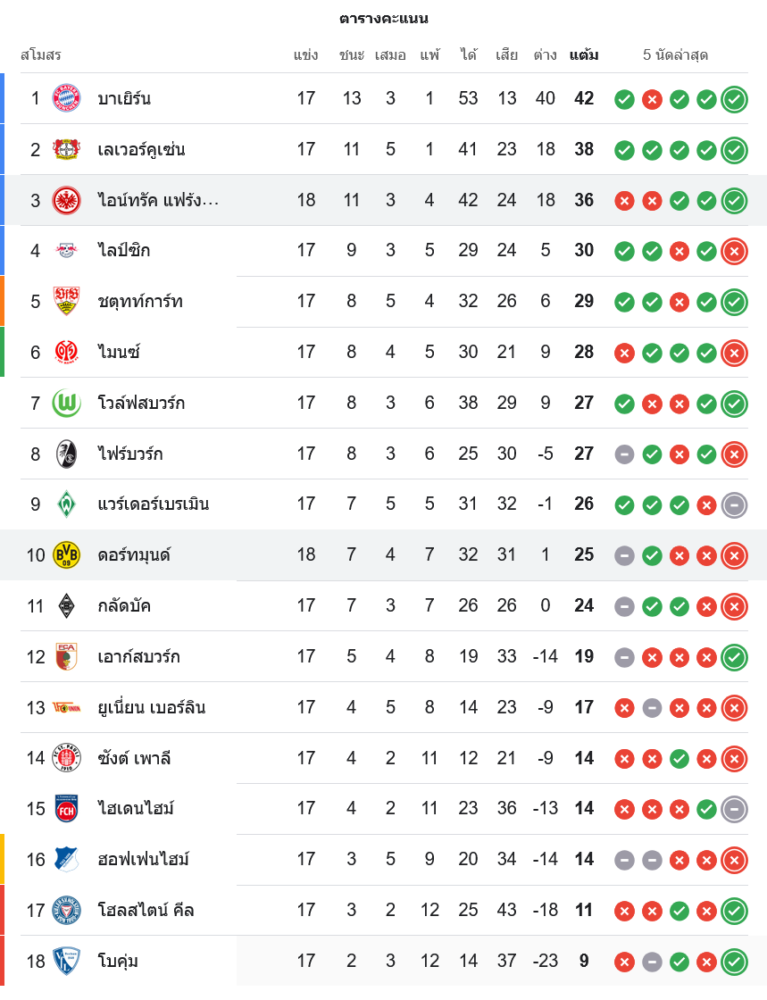Click the Wolfsburg green W logo
767x1000 pixels.
point(66,403)
